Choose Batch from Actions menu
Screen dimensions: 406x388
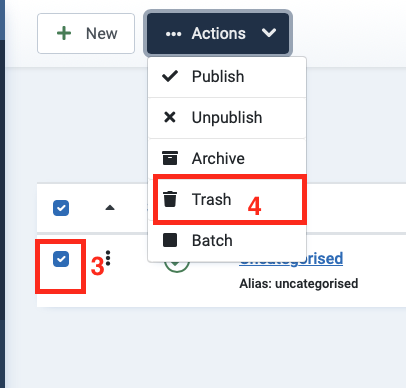[227, 240]
